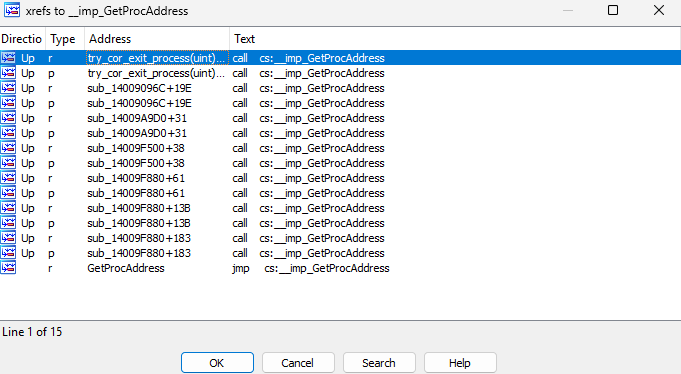Click the Cancel button
Image resolution: width=681 pixels, height=374 pixels.
point(298,363)
